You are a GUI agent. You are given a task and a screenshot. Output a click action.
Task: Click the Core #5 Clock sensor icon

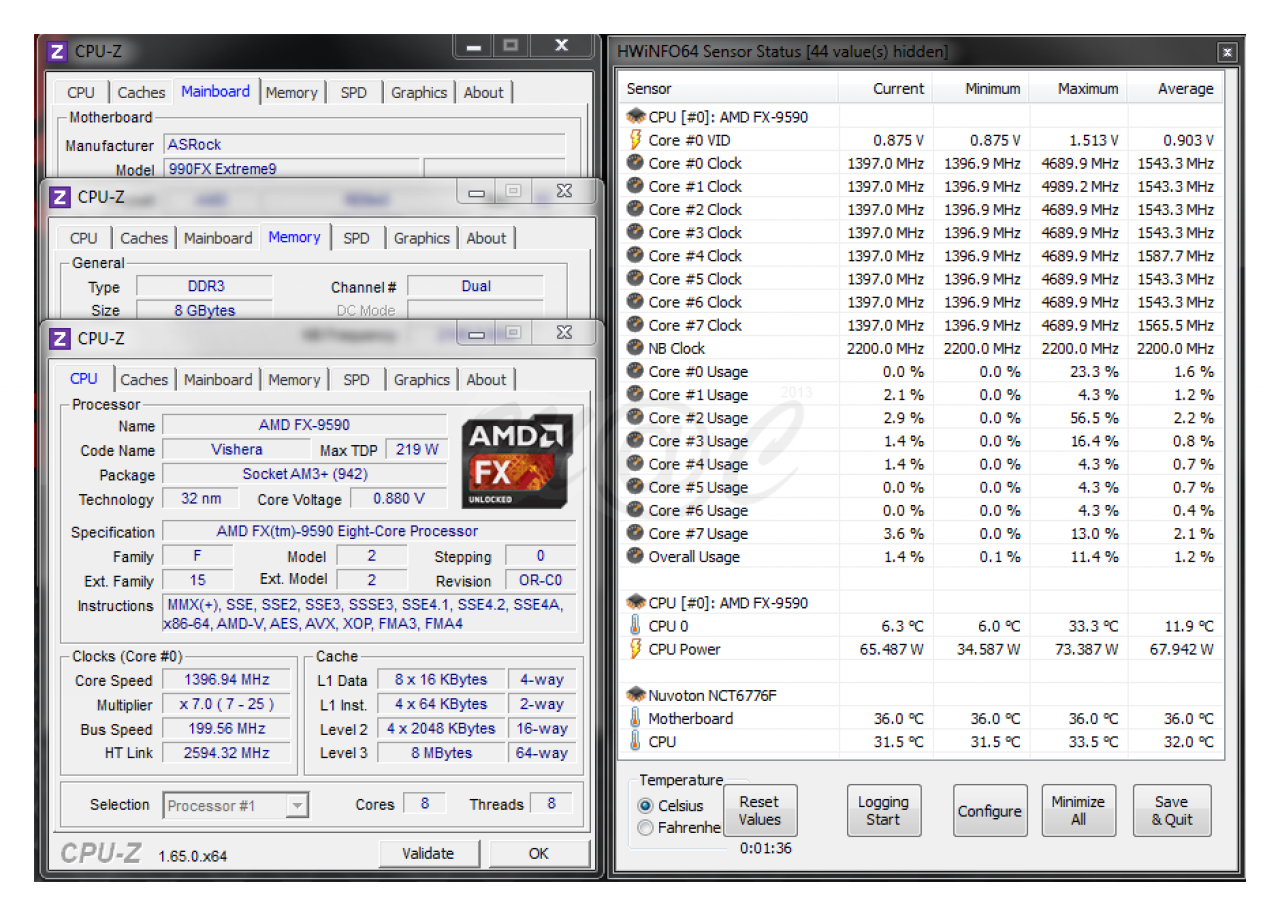[635, 279]
